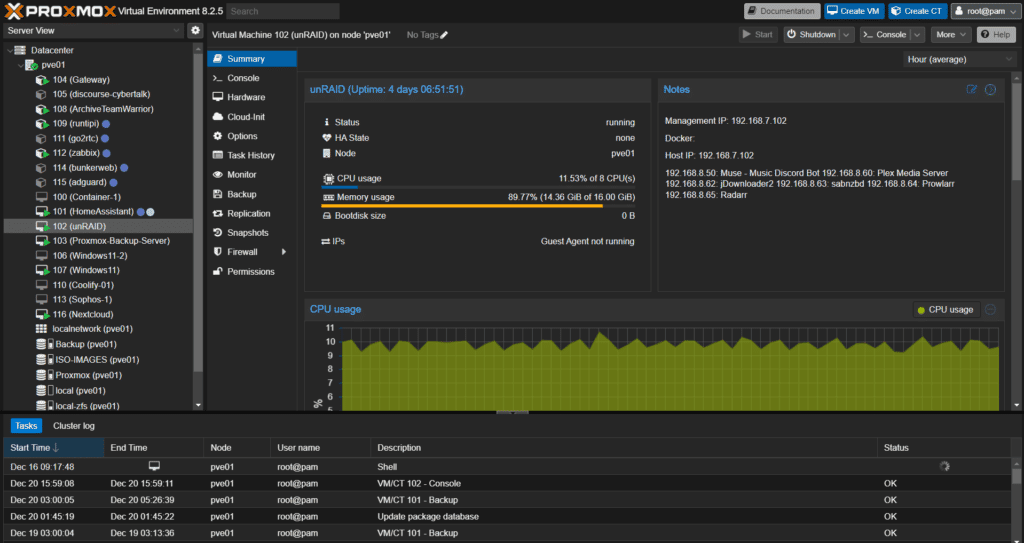Screen dimensions: 1024x543
Task: Click the storage icon for Proxmox (pve01)
Action: click(44, 375)
